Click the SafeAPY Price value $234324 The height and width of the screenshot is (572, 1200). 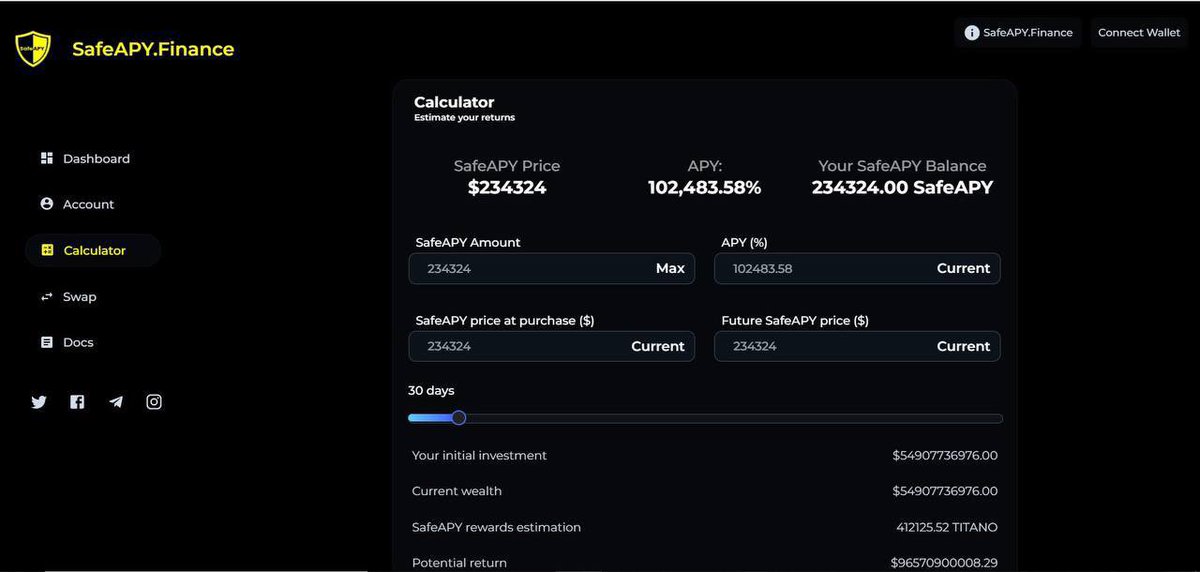coord(507,187)
